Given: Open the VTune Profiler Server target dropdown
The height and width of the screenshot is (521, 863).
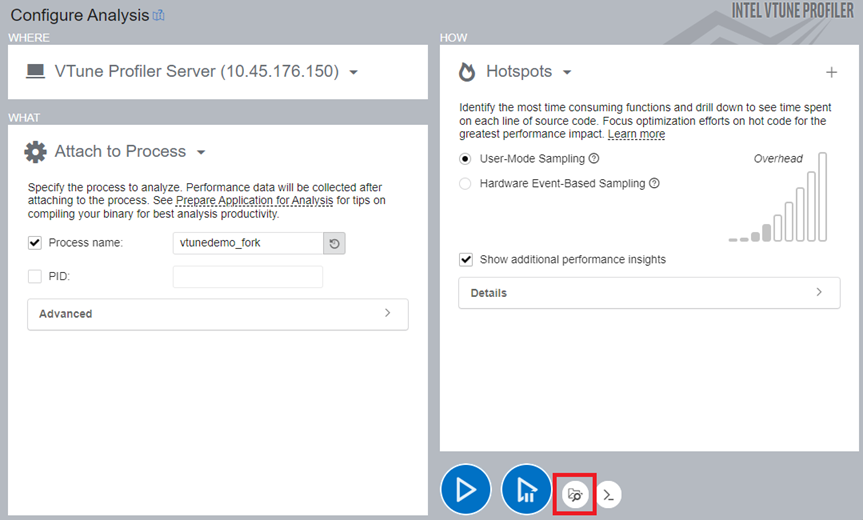Looking at the screenshot, I should [354, 72].
